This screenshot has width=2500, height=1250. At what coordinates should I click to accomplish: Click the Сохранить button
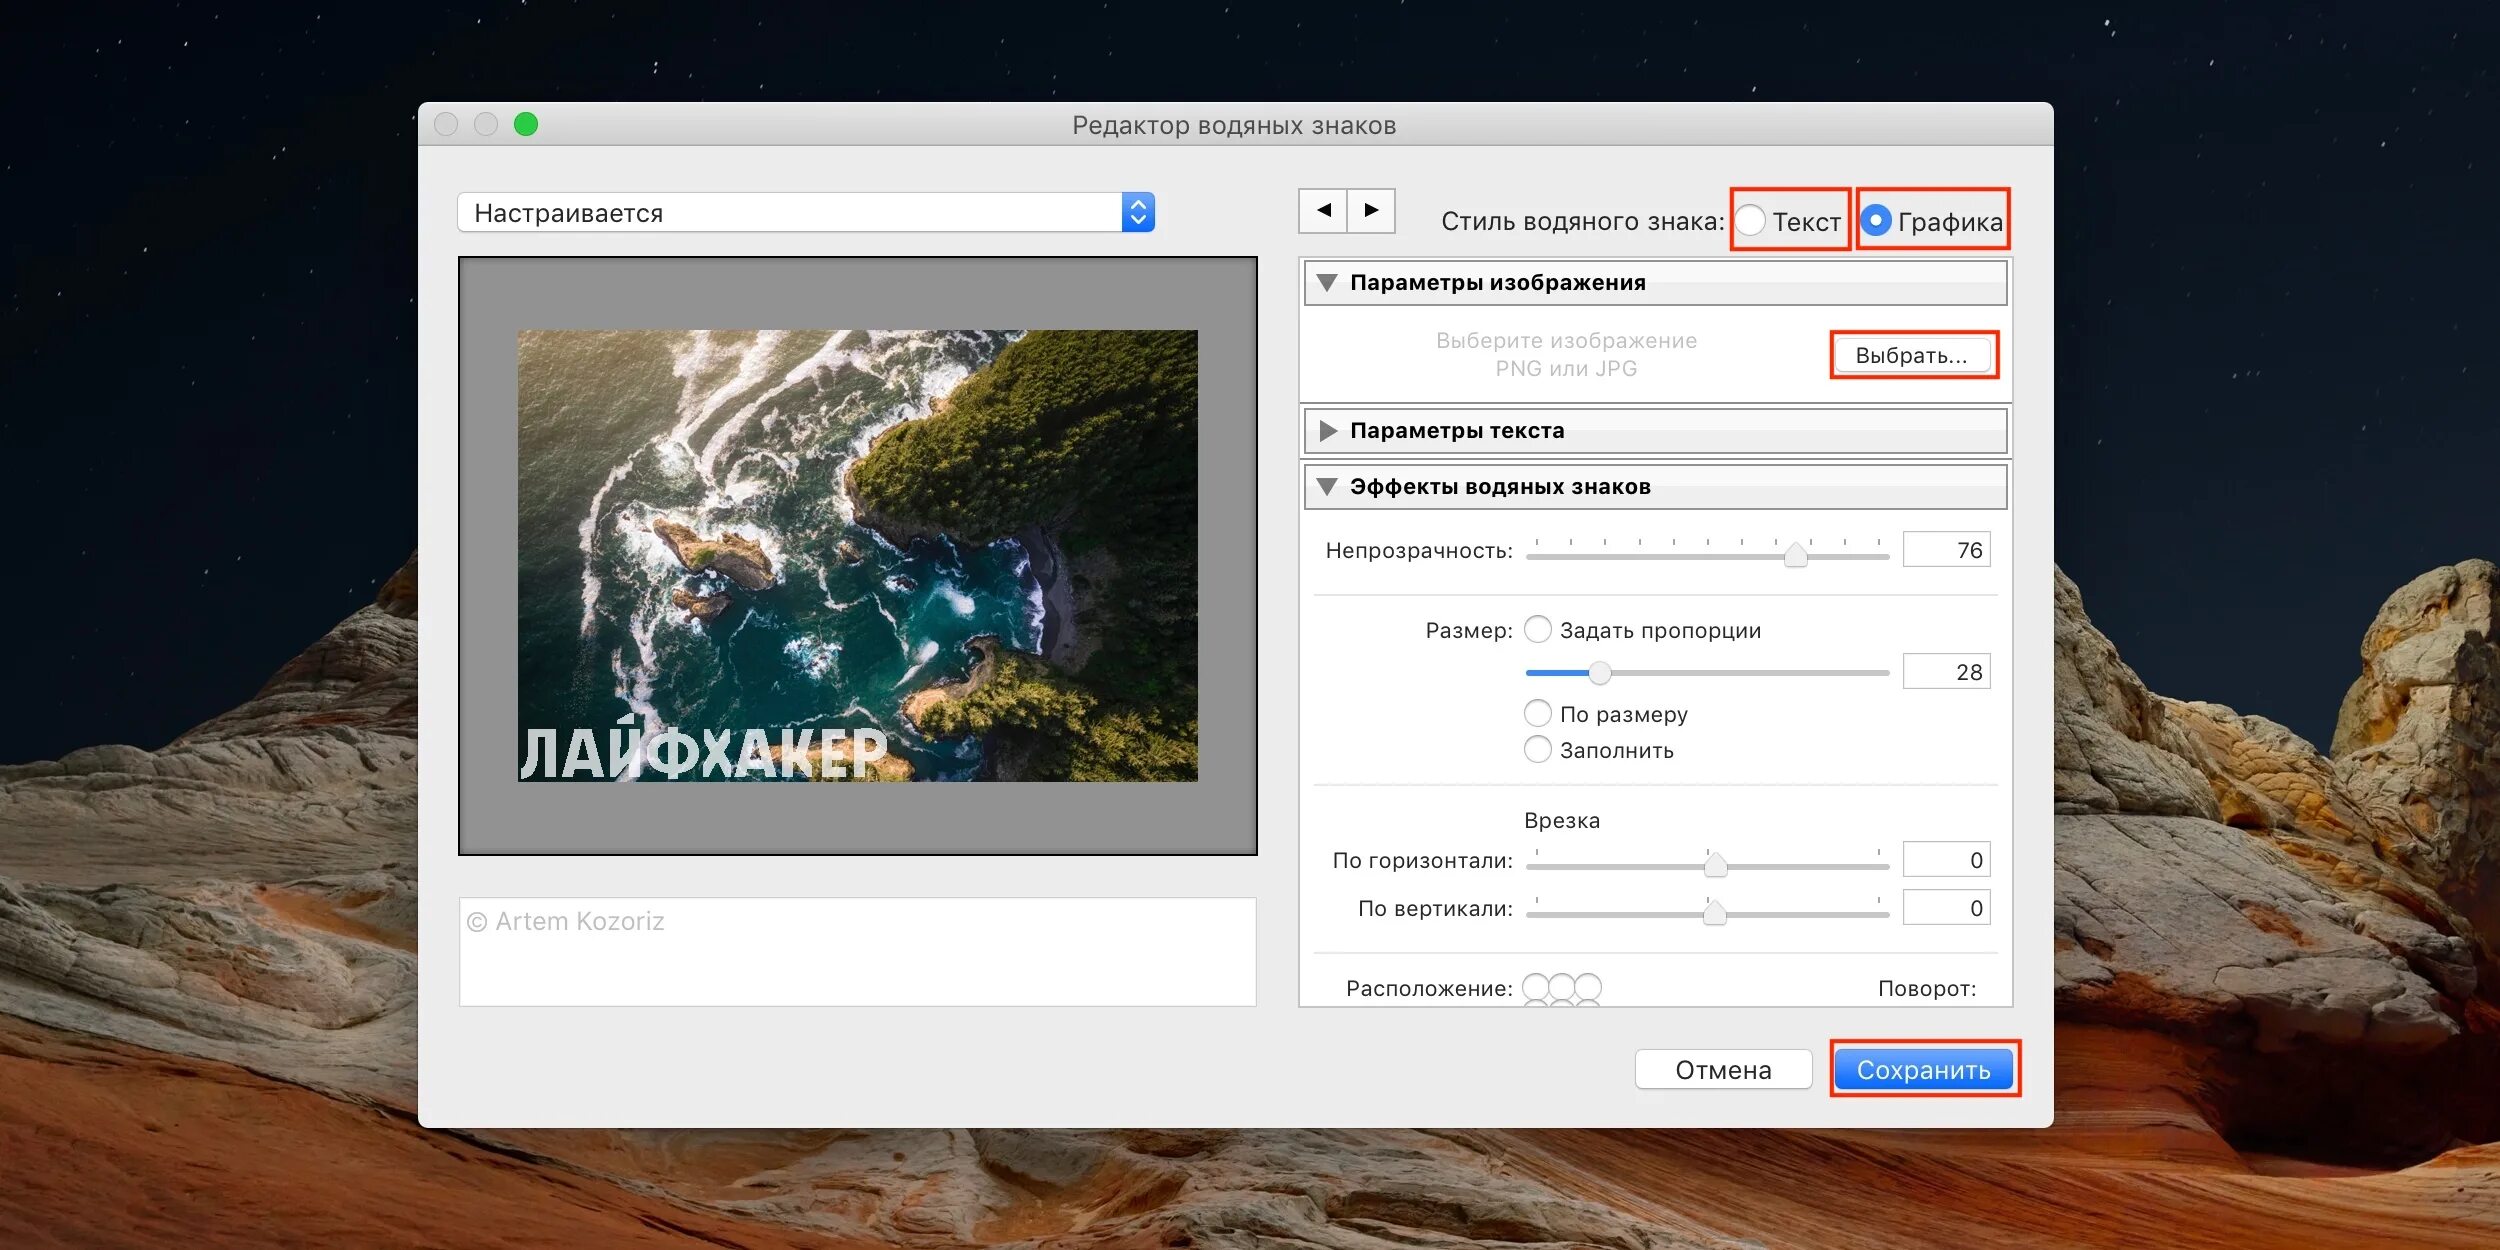[x=1924, y=1070]
